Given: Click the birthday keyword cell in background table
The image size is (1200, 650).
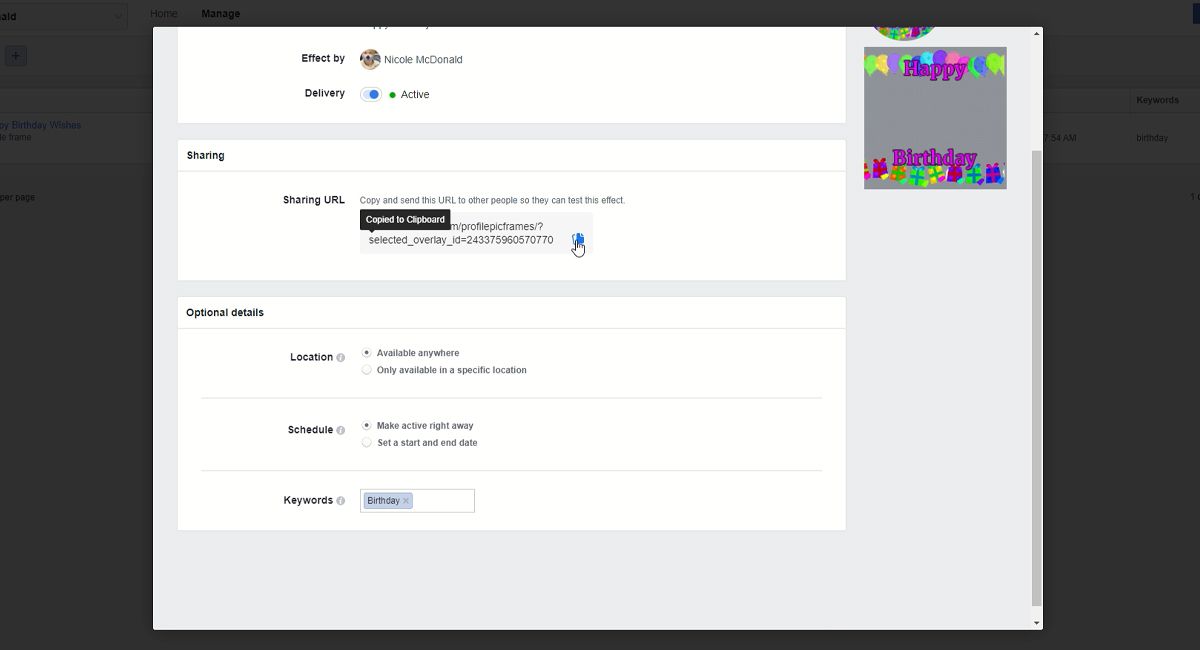Looking at the screenshot, I should (x=1152, y=138).
